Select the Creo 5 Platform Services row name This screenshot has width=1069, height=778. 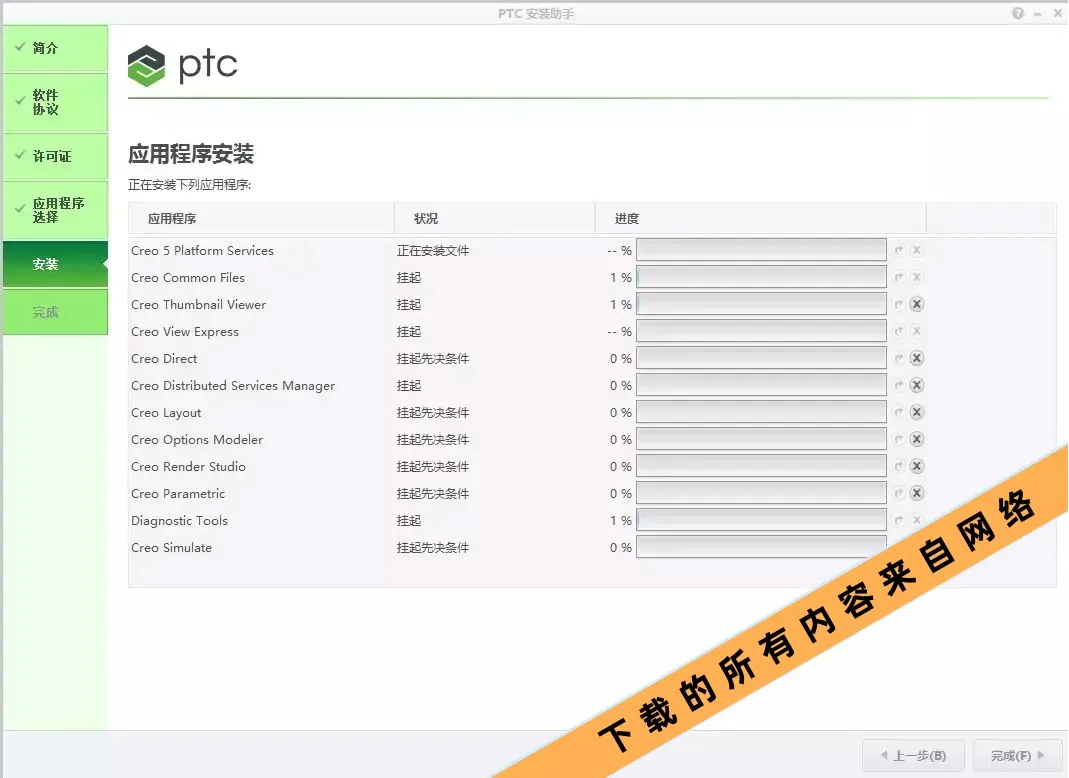pyautogui.click(x=202, y=250)
